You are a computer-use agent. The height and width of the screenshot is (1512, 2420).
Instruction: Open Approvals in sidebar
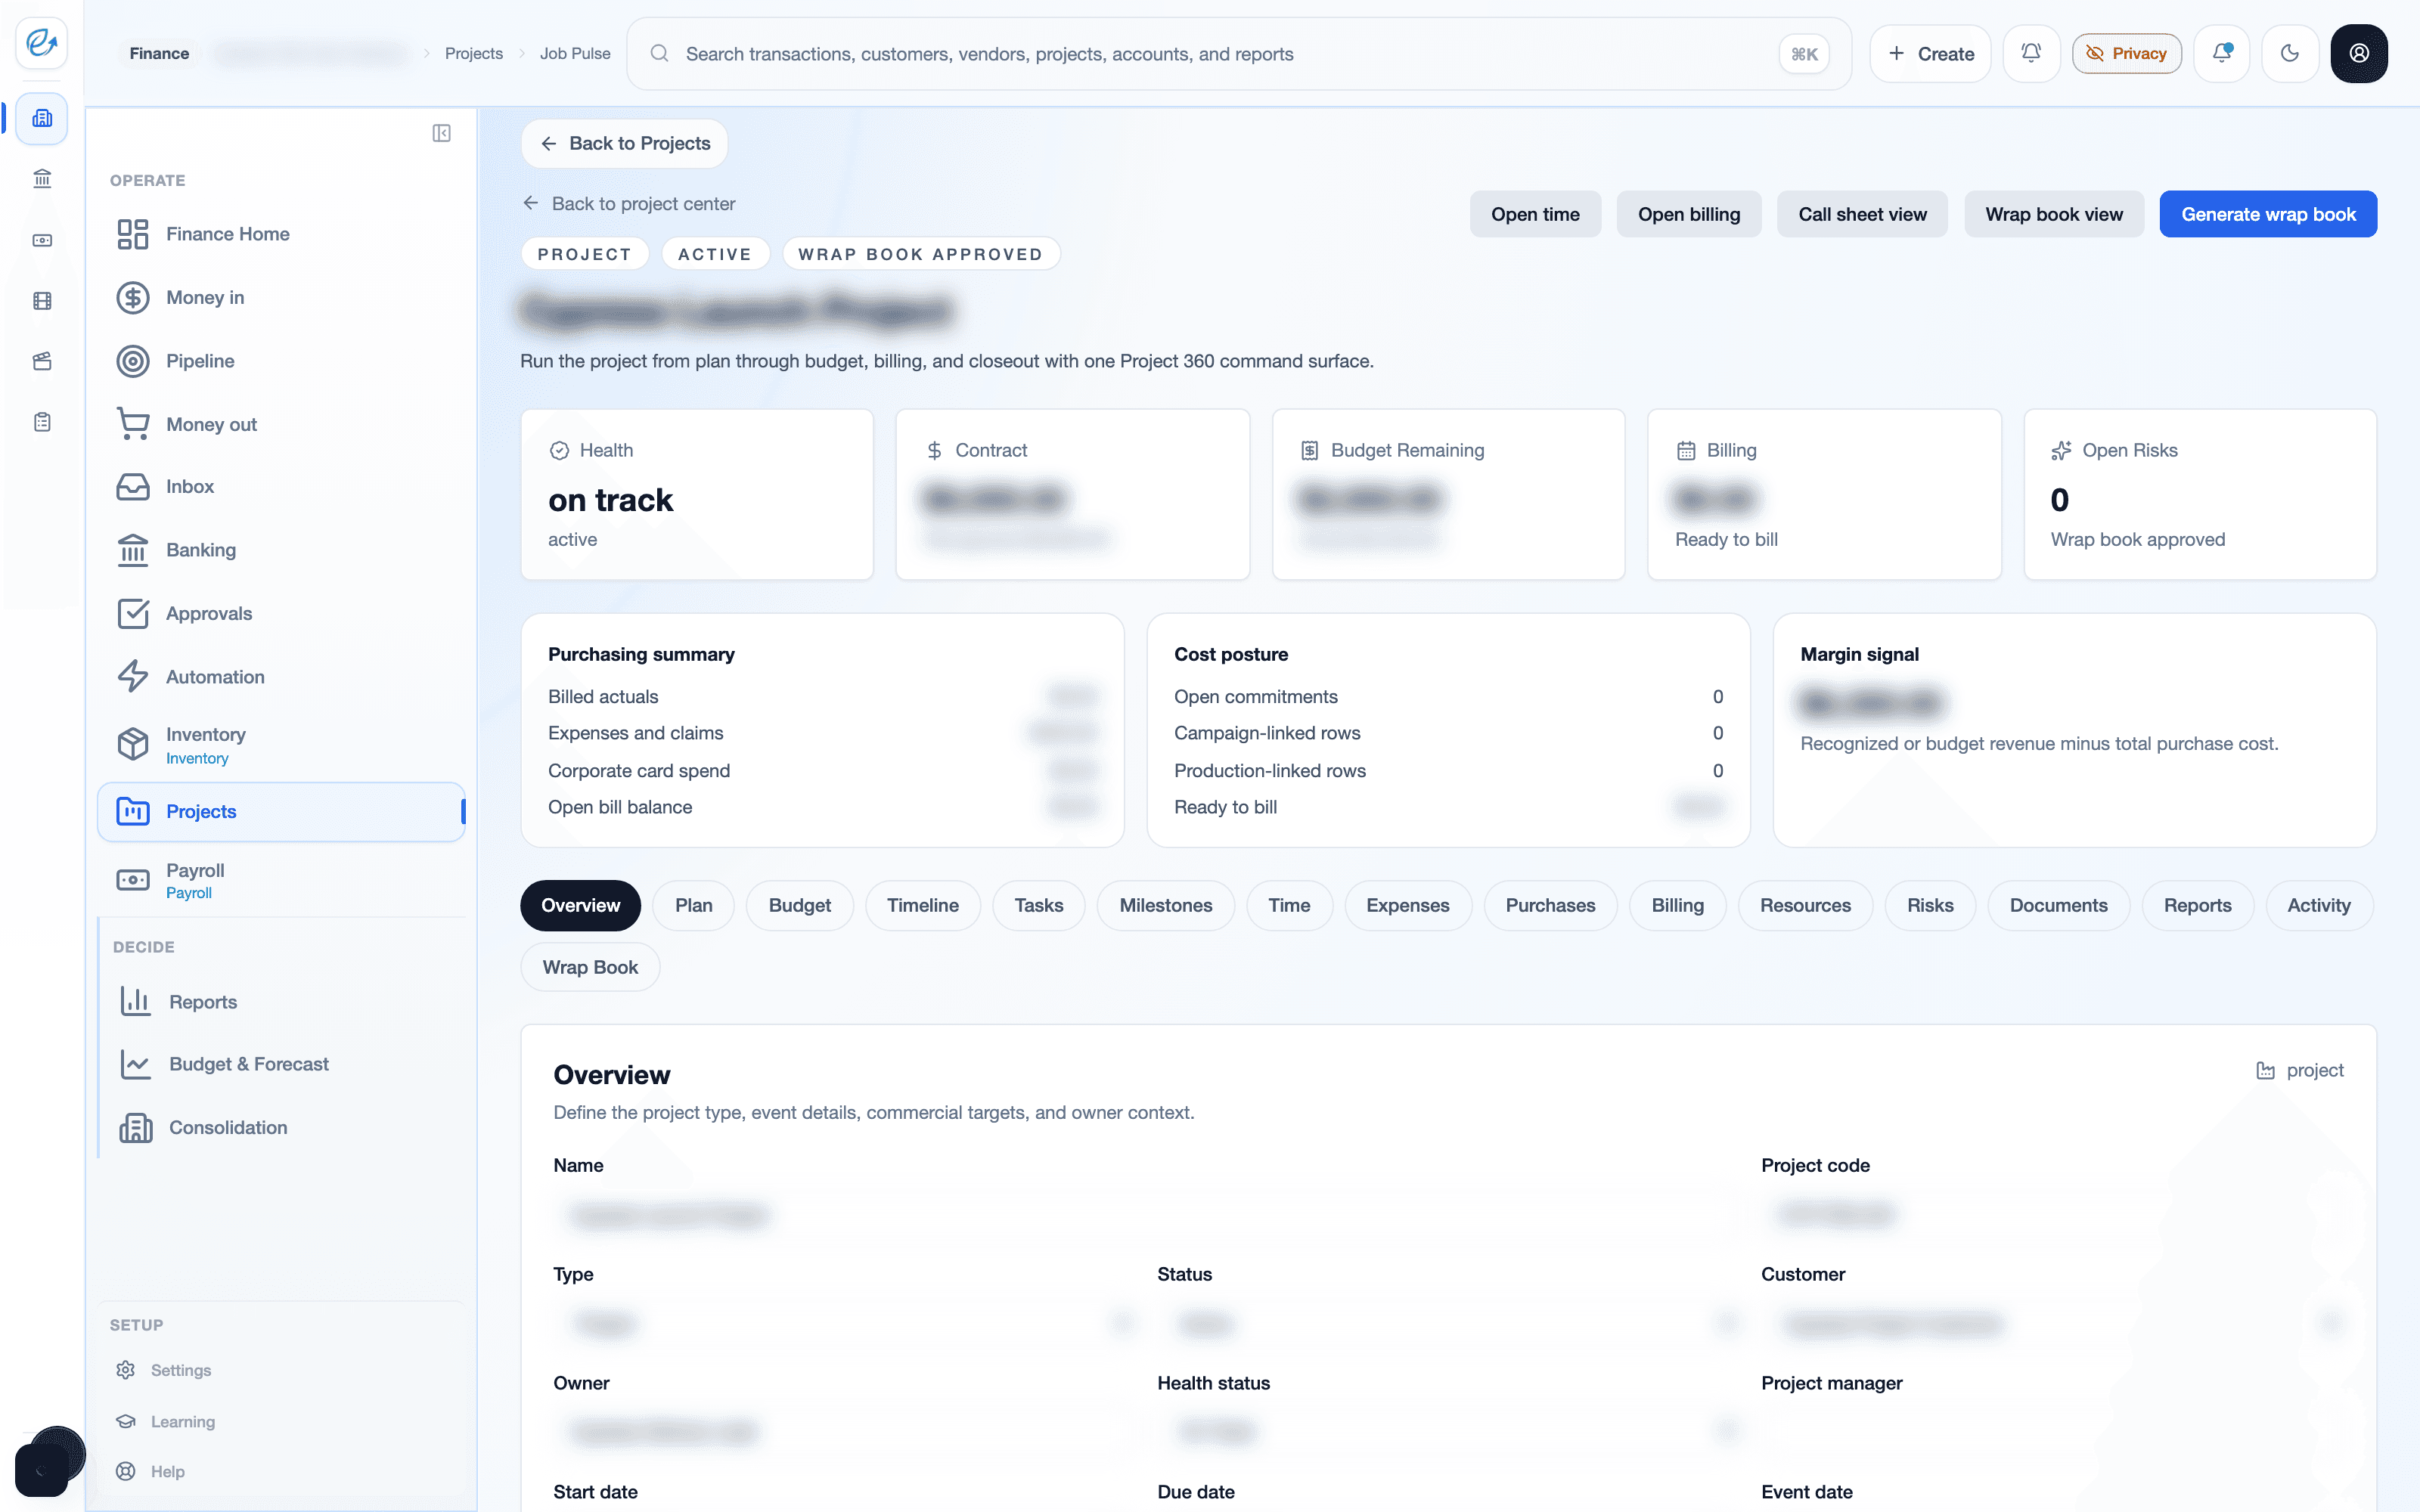pos(281,613)
